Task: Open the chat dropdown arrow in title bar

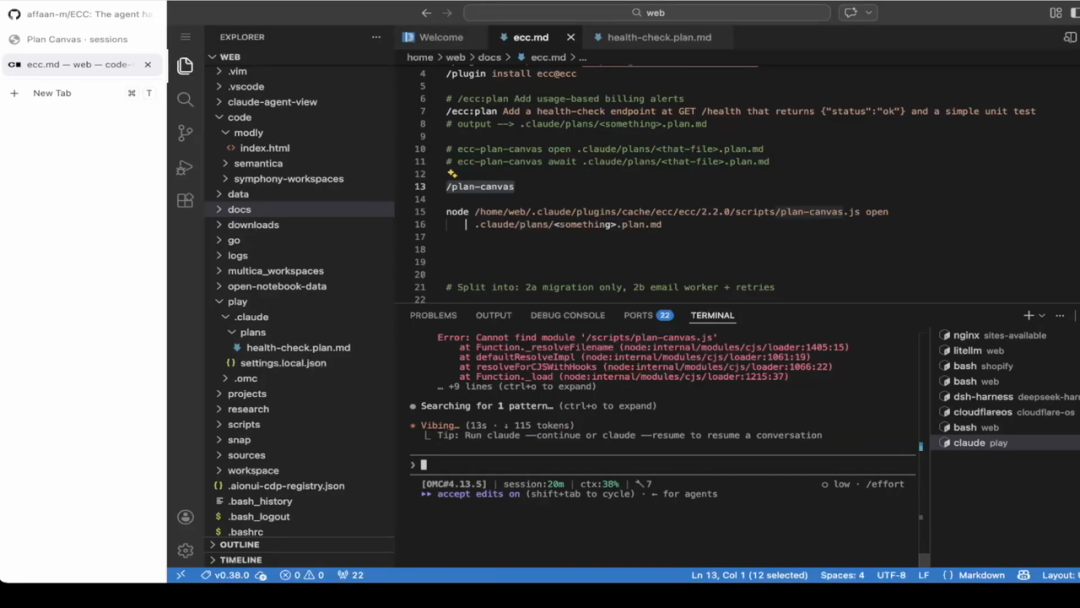Action: coord(869,12)
